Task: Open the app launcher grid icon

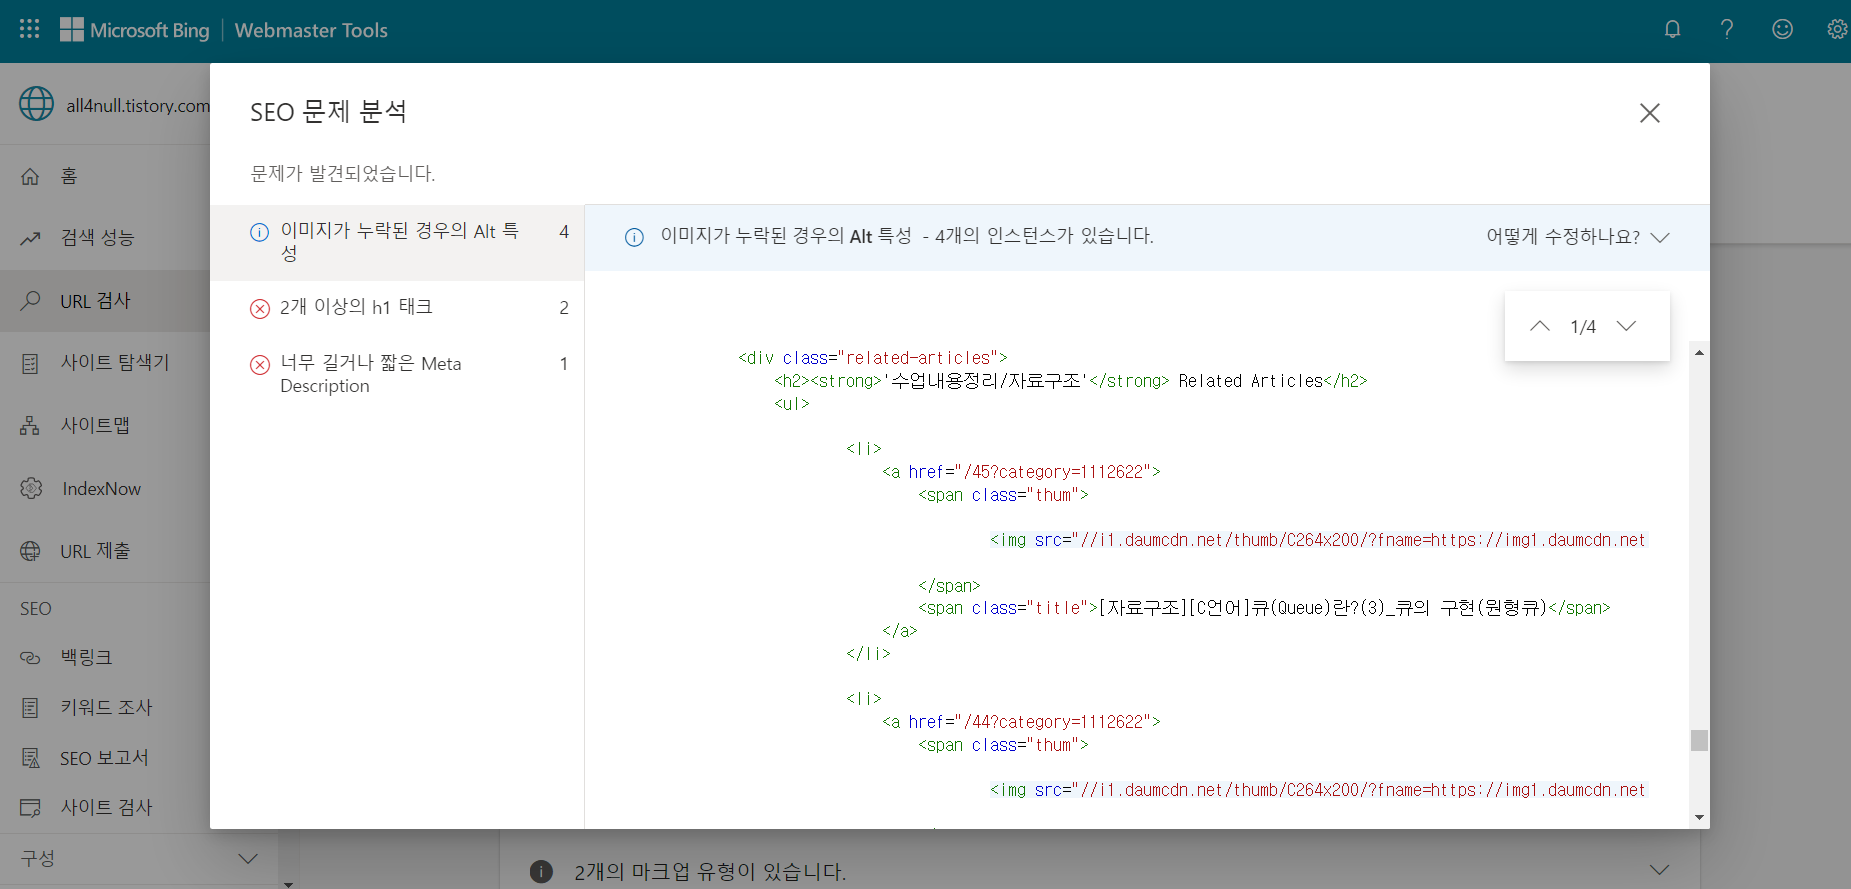Action: click(x=30, y=29)
